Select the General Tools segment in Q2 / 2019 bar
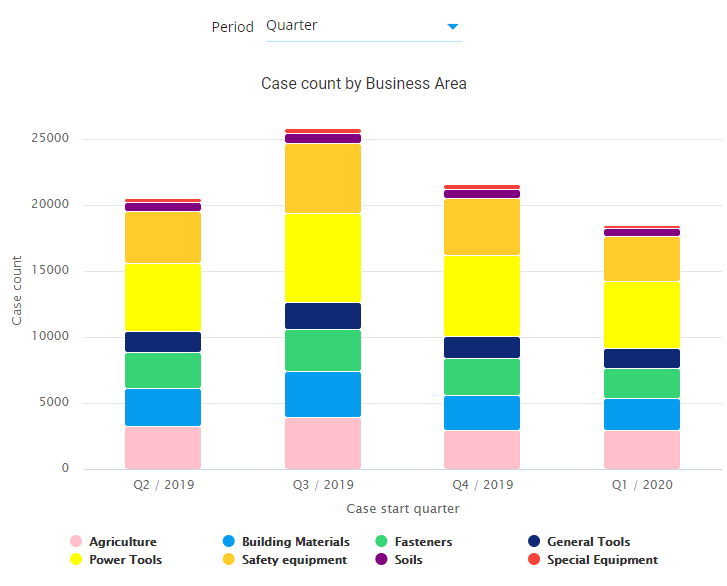The width and height of the screenshot is (727, 586). (163, 342)
